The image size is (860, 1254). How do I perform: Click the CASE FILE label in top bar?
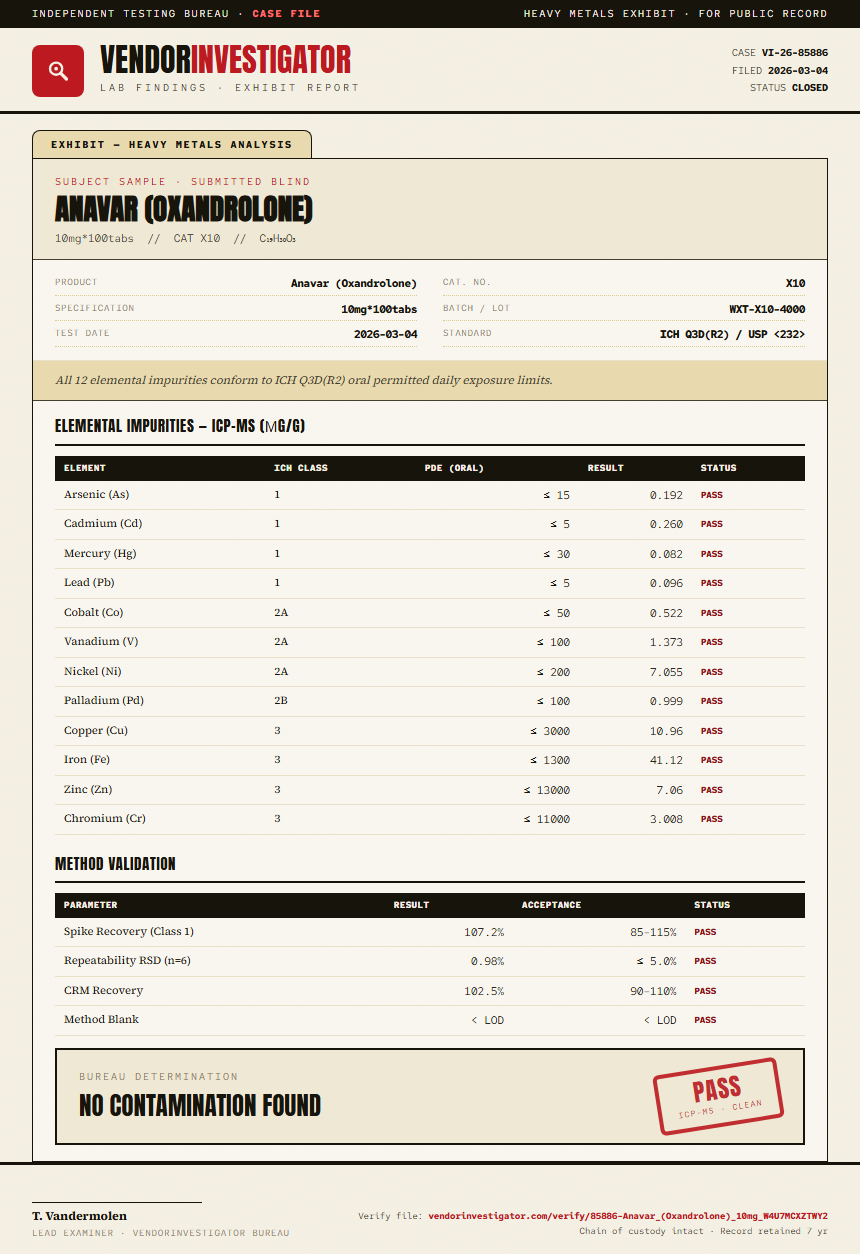click(x=287, y=14)
